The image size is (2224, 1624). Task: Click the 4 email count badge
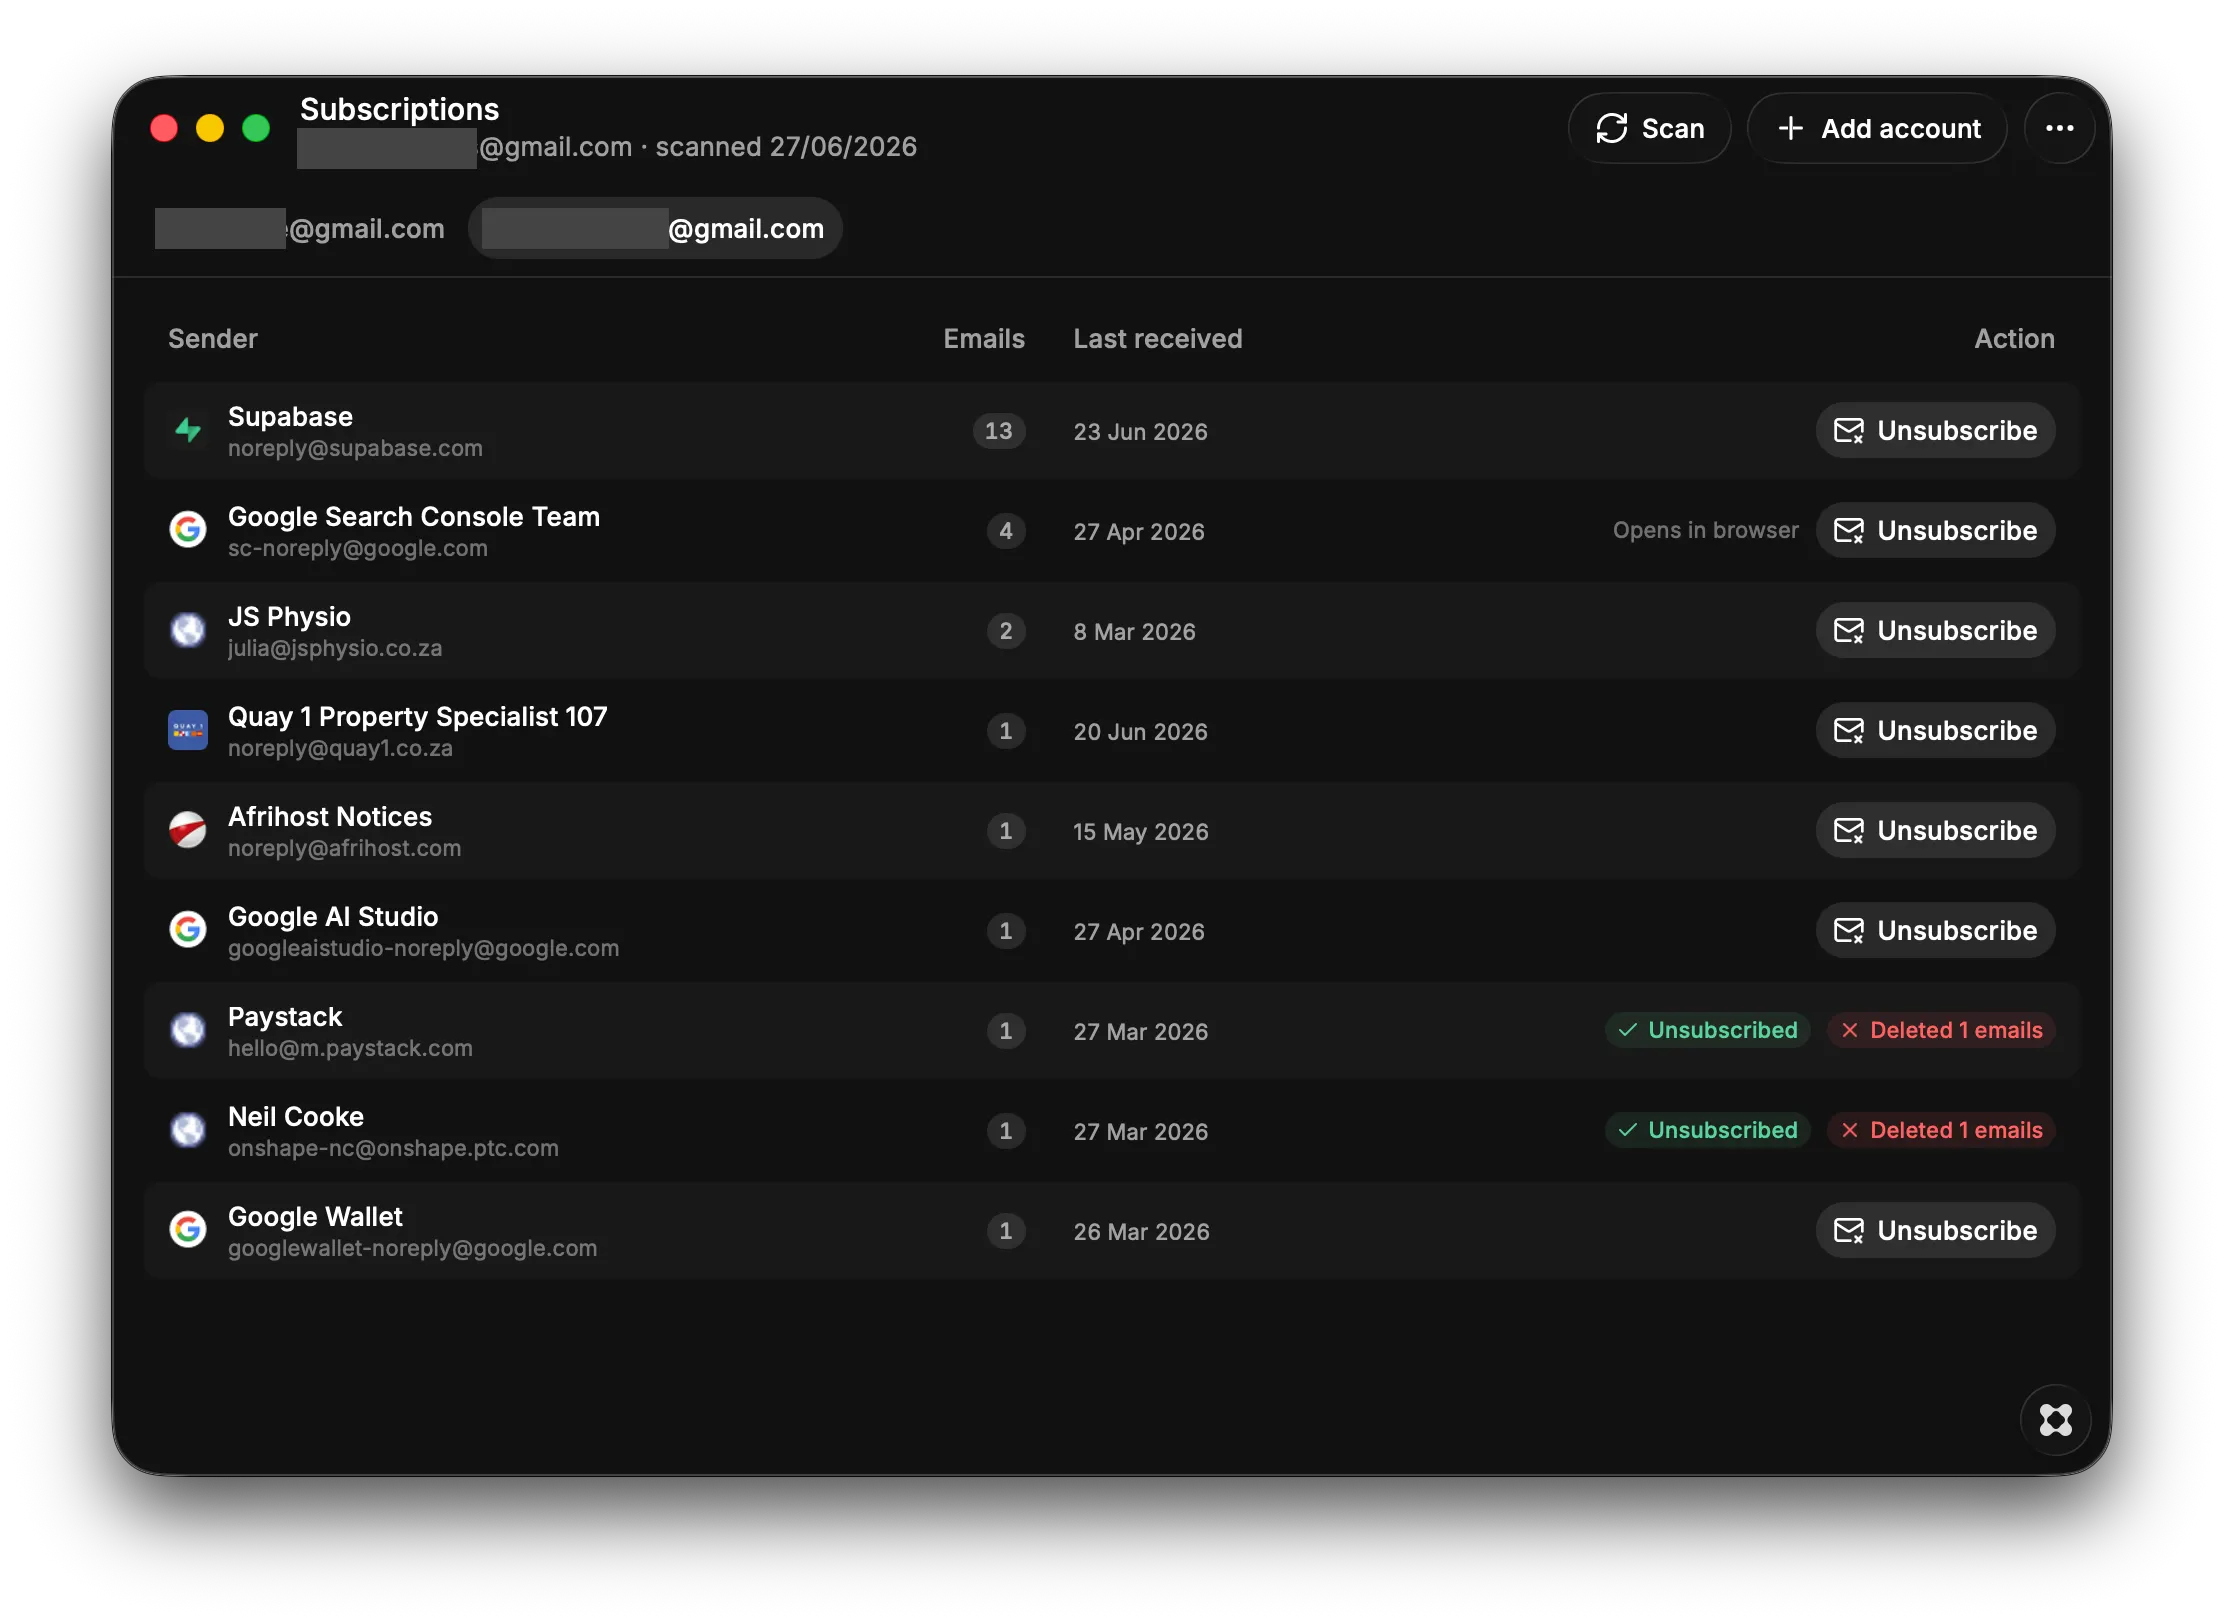click(x=1006, y=531)
